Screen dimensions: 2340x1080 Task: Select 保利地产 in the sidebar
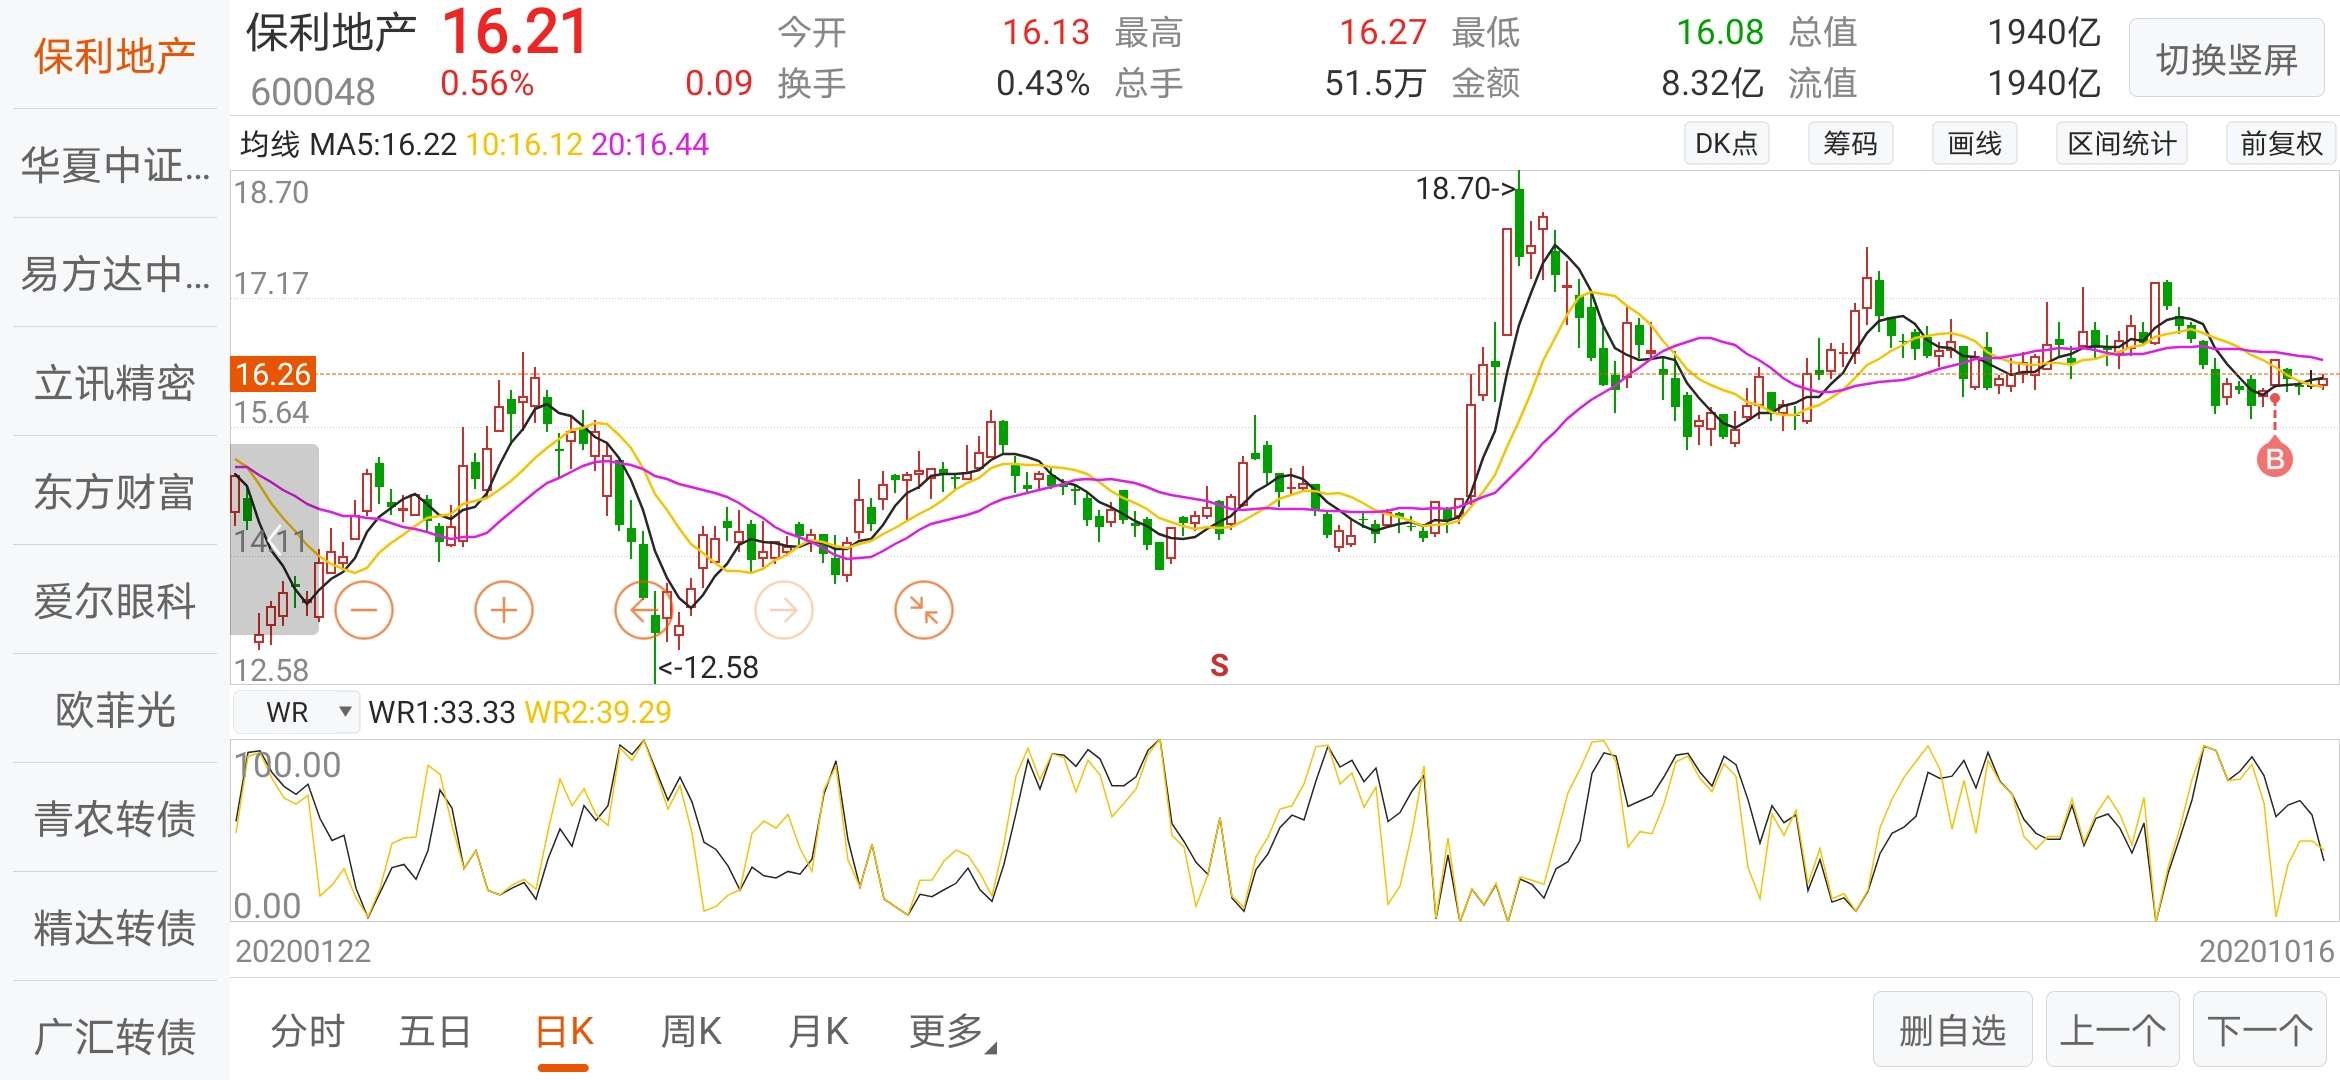tap(115, 56)
